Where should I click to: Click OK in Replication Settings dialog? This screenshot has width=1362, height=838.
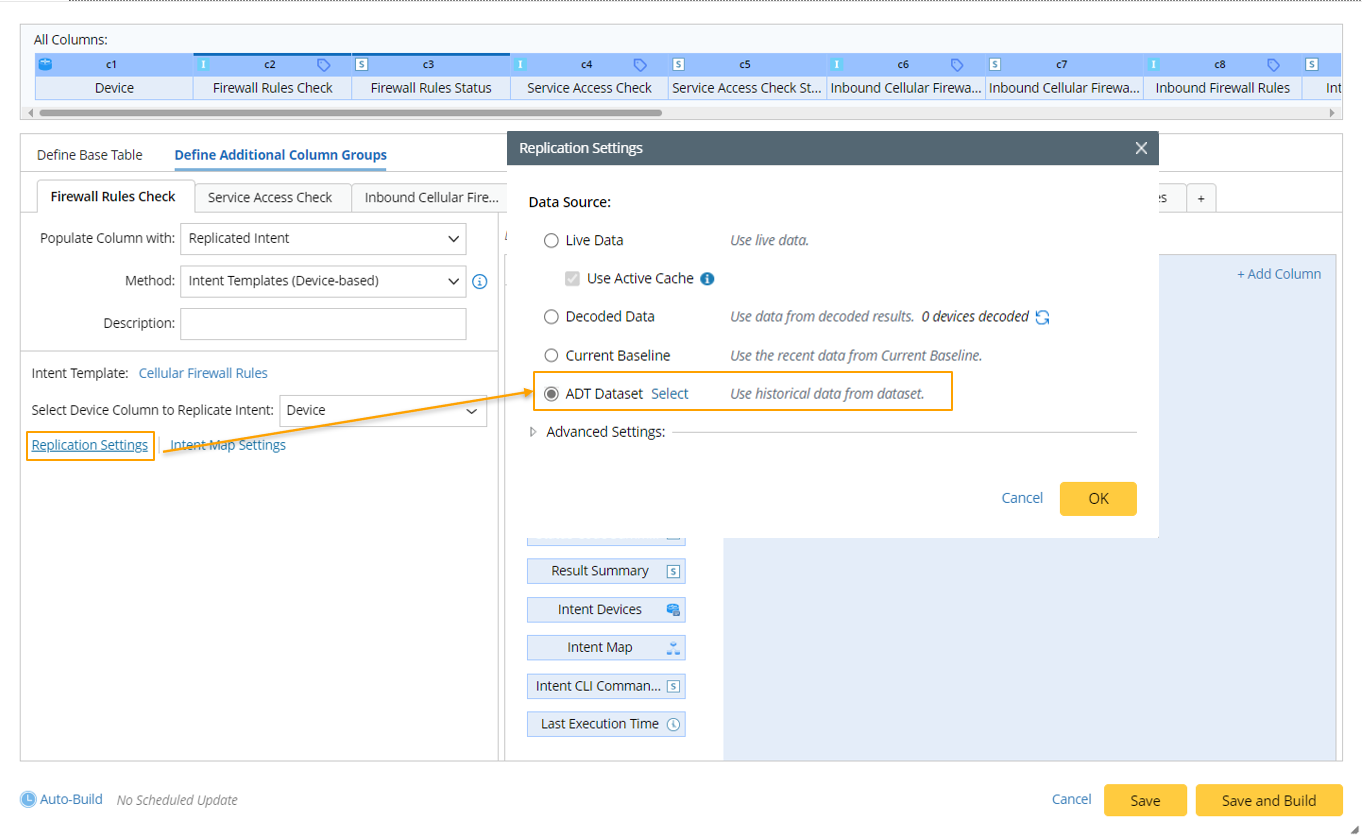1097,499
